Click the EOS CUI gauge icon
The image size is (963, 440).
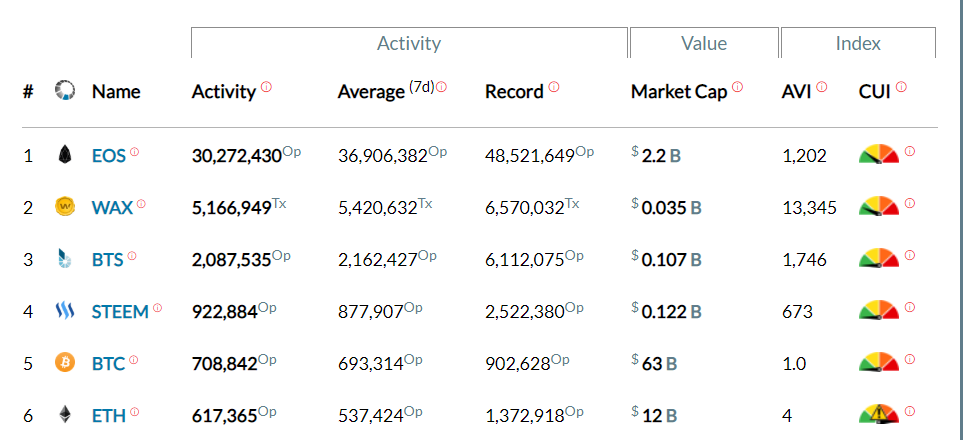[878, 155]
